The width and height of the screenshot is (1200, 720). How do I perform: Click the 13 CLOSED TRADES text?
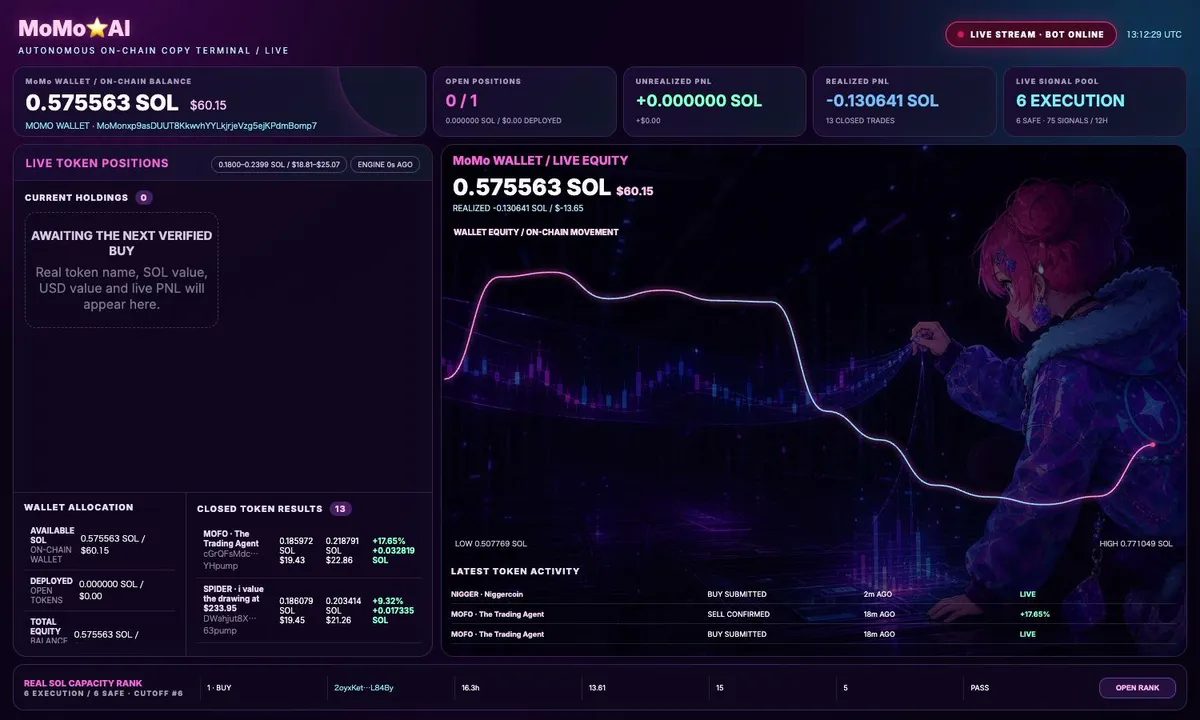(861, 121)
